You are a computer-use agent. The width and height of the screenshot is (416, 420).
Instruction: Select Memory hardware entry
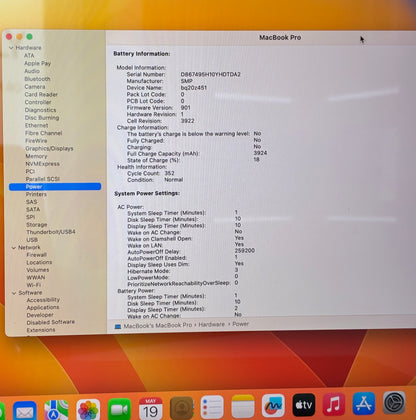point(36,156)
